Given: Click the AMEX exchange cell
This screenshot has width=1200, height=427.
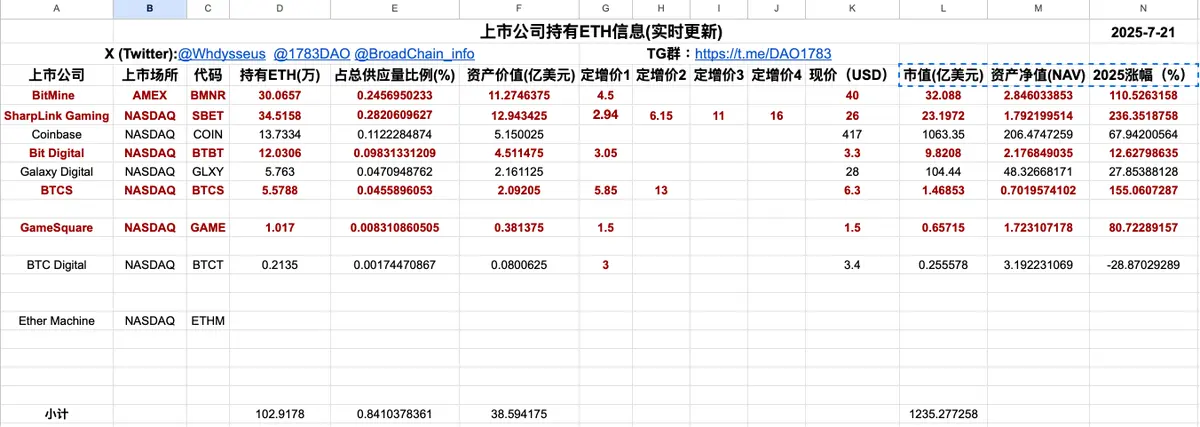Looking at the screenshot, I should 150,96.
